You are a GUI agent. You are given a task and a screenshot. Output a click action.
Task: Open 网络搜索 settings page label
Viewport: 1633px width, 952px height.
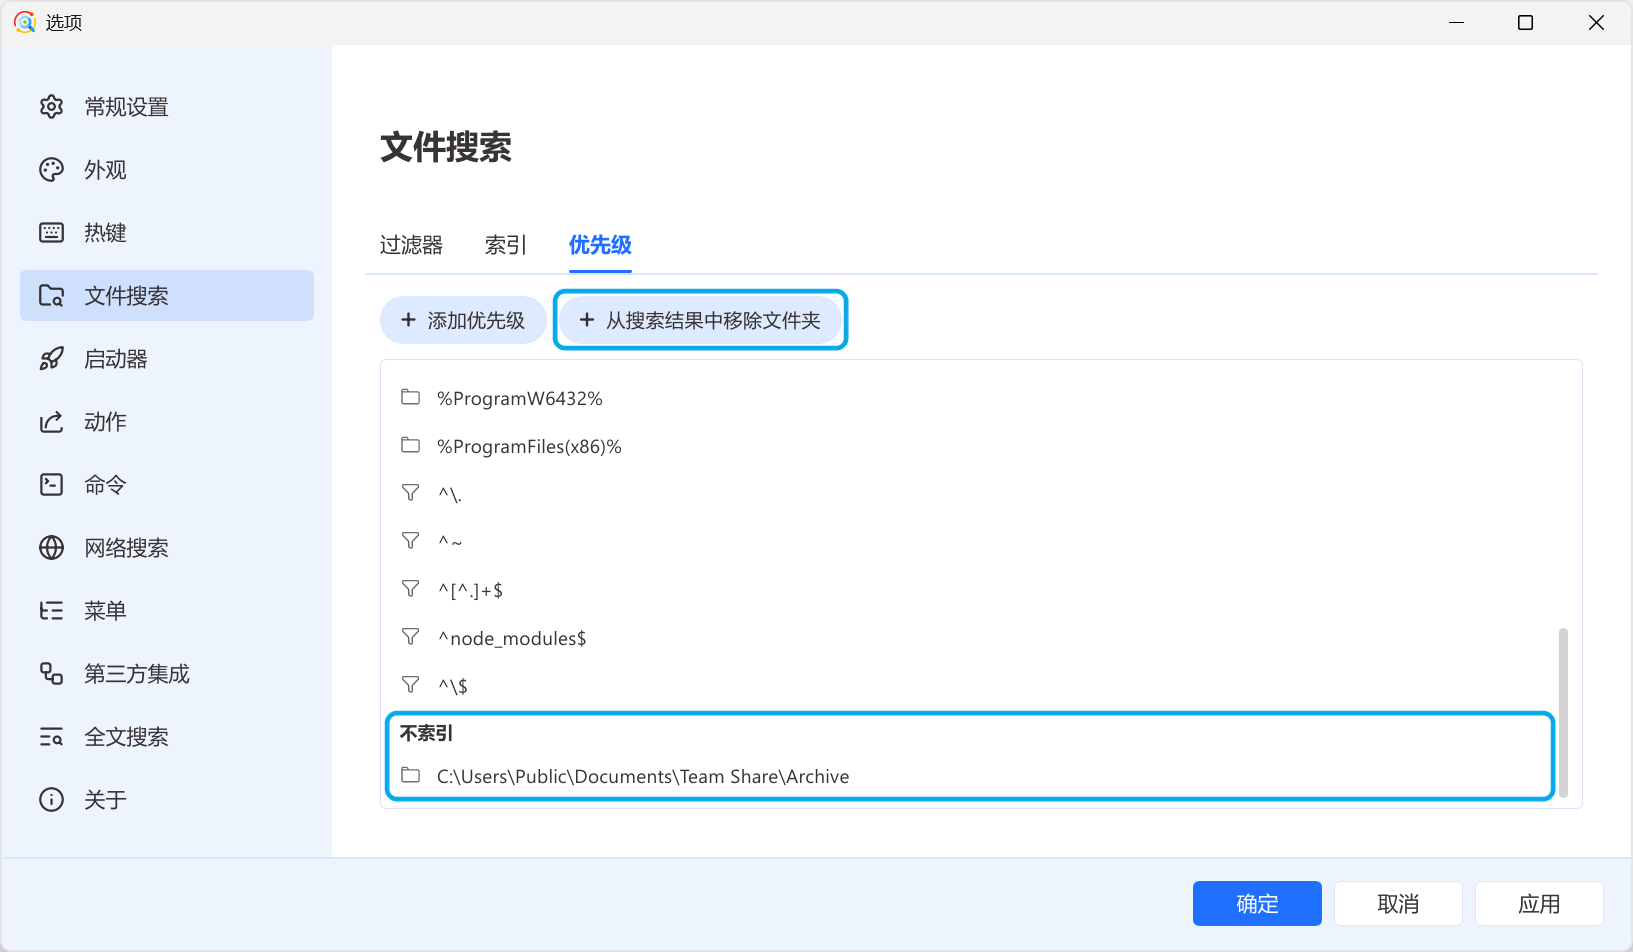tap(126, 548)
